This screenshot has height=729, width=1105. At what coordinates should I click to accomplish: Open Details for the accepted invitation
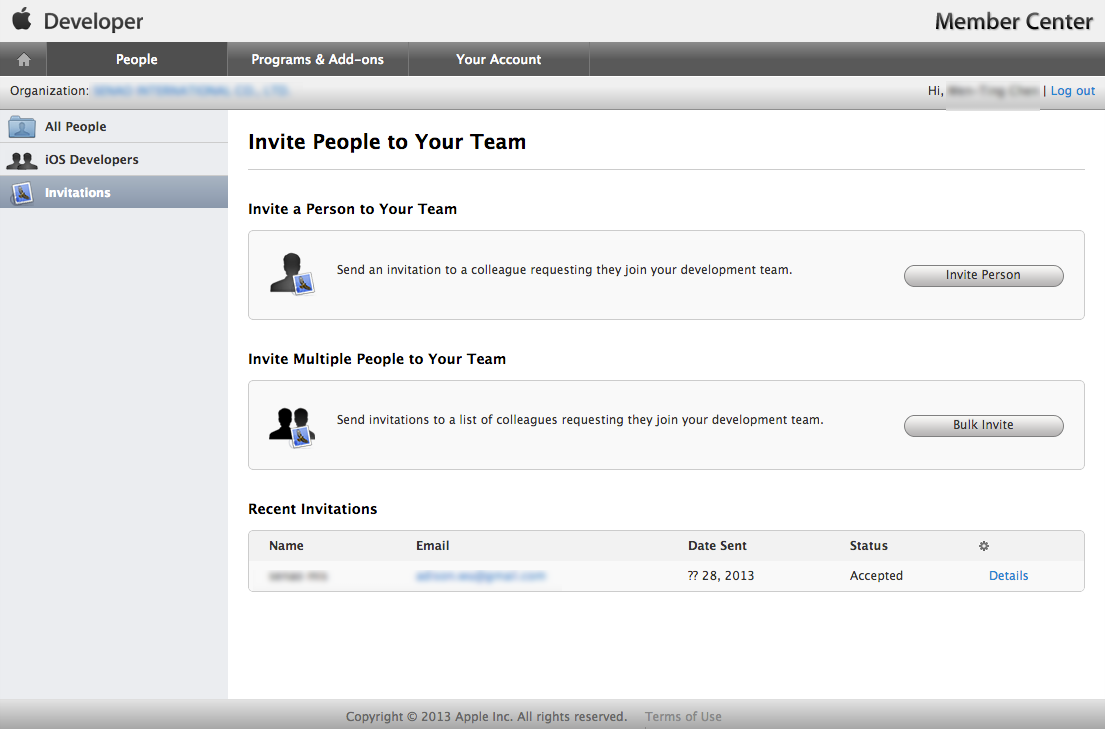click(1008, 576)
